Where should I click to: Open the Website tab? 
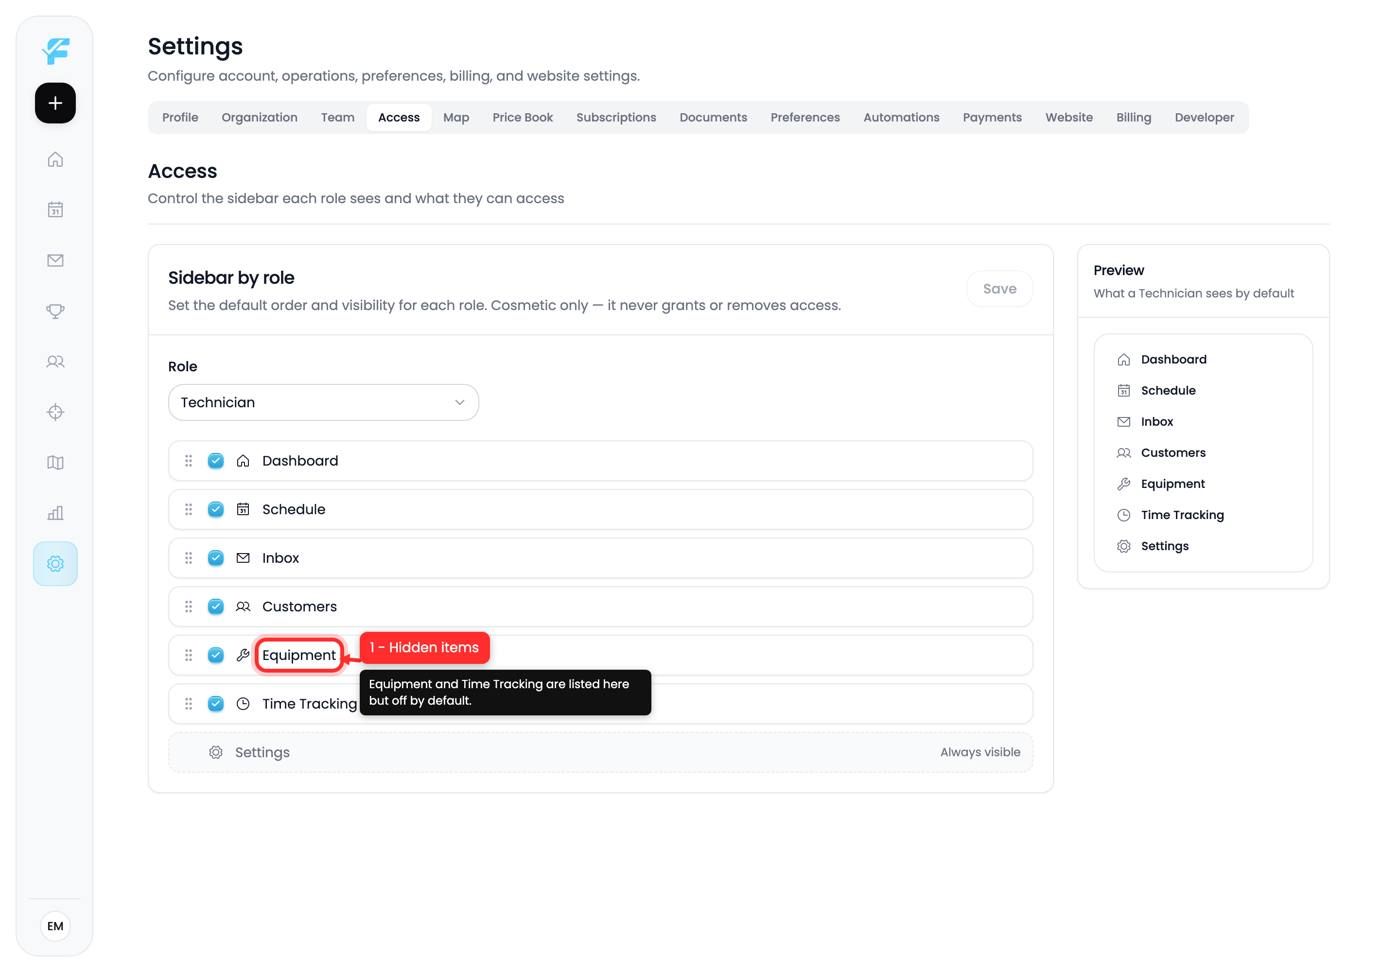[x=1069, y=117]
